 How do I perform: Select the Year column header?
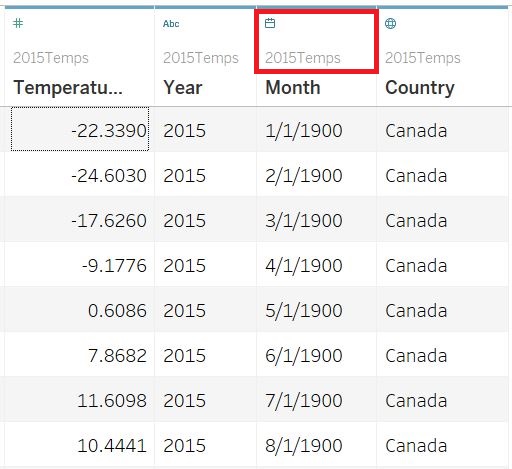(x=183, y=88)
